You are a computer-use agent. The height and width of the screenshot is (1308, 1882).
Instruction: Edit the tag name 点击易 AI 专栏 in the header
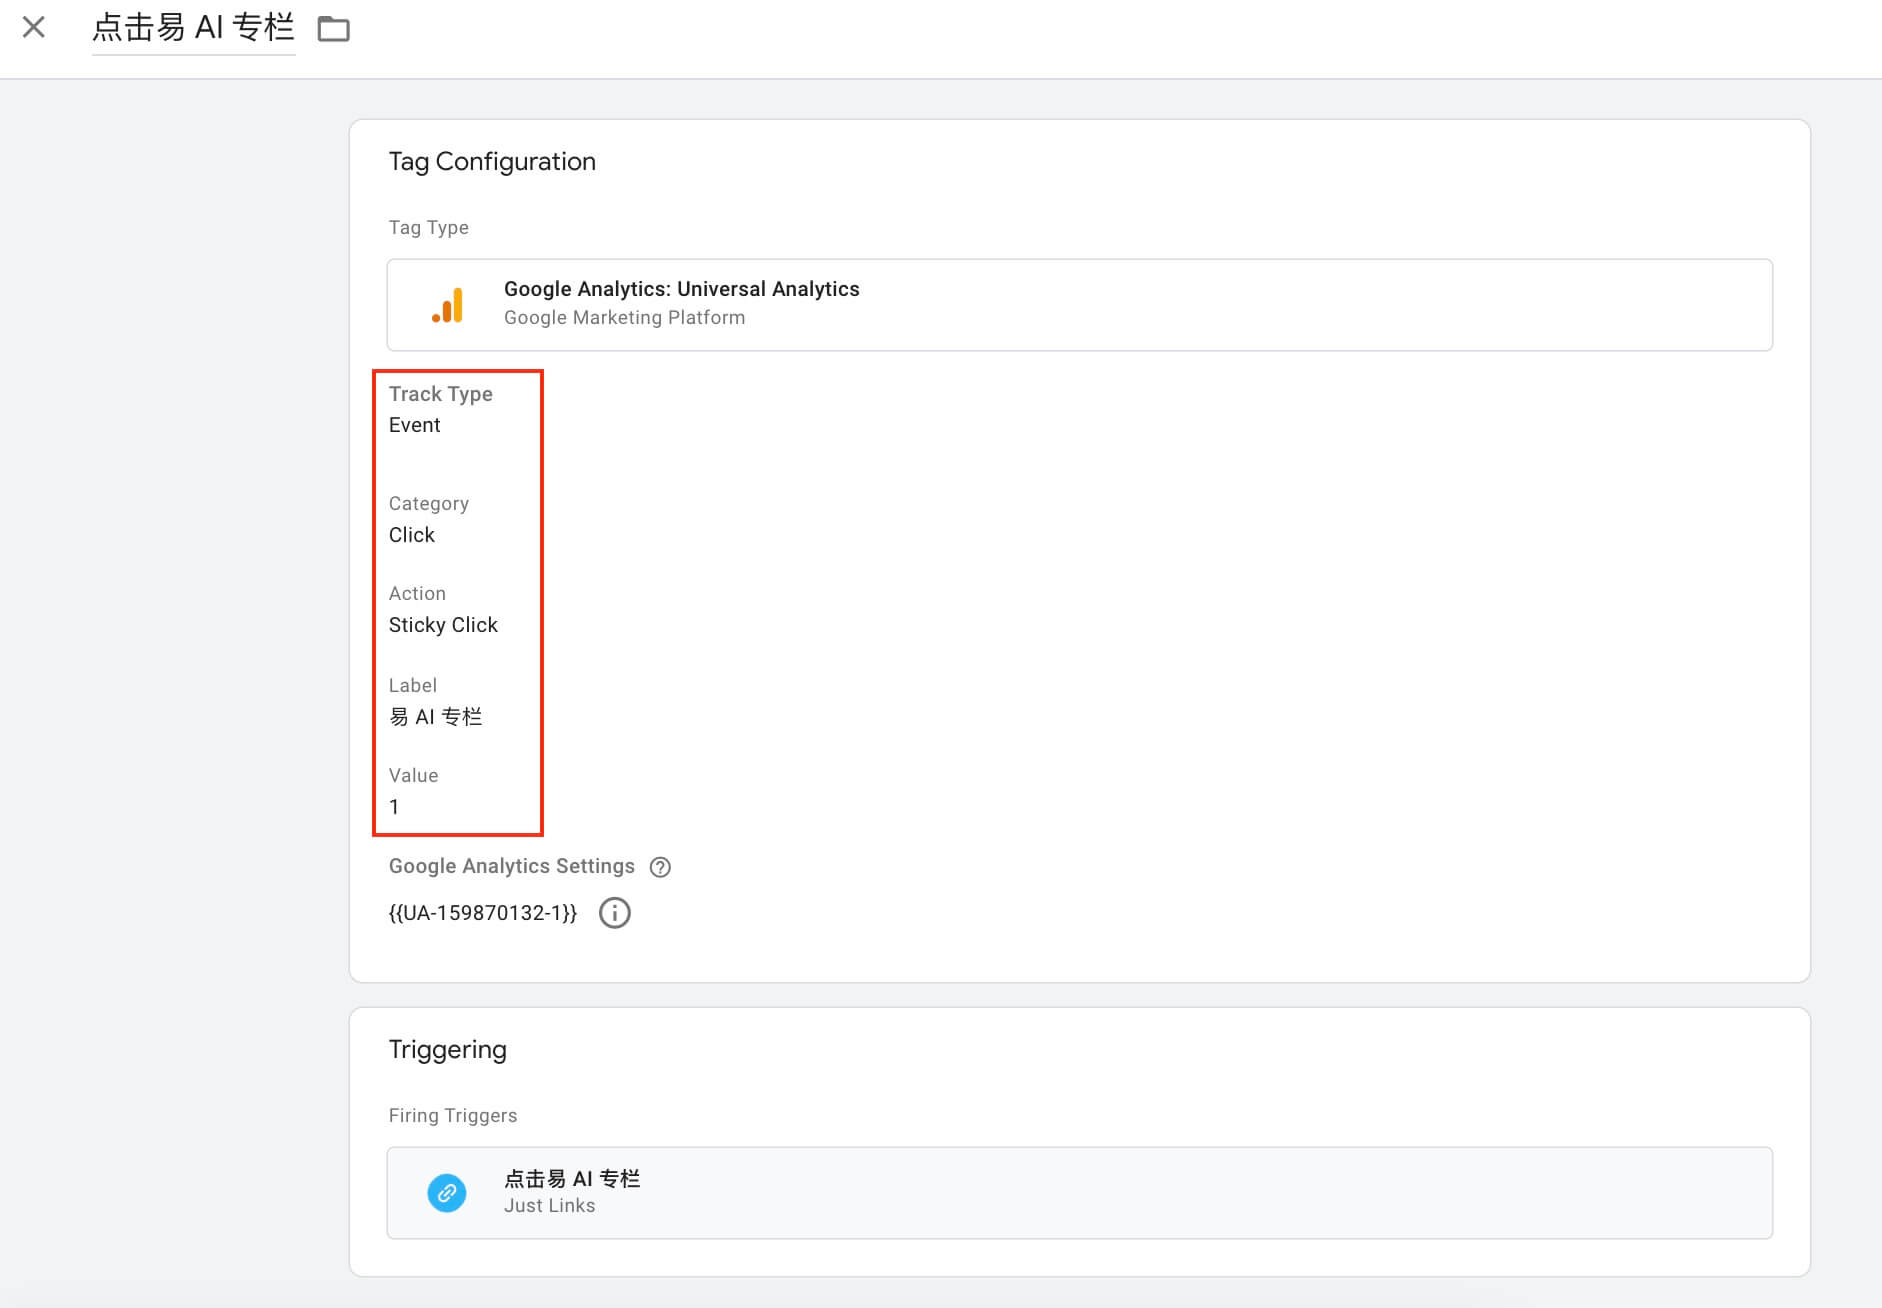(x=193, y=28)
